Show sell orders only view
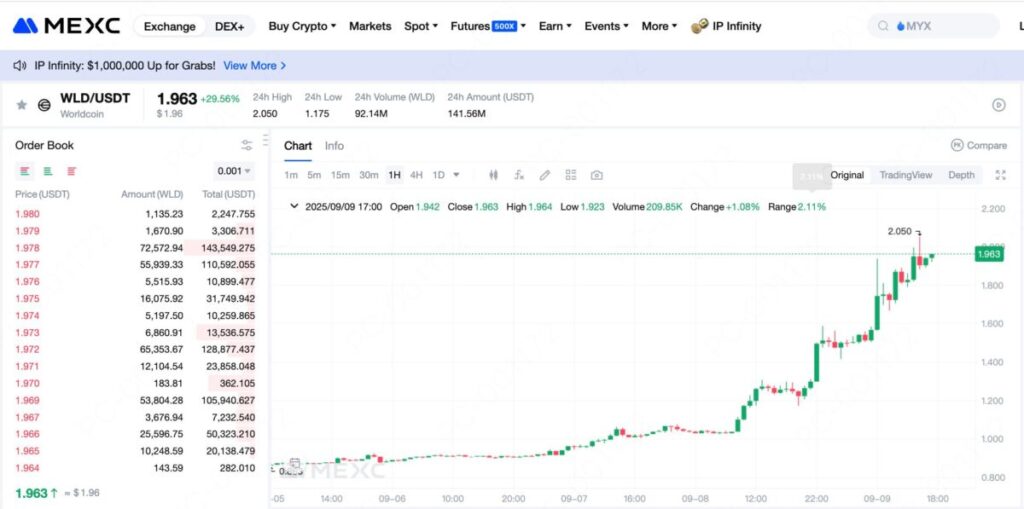The image size is (1024, 509). point(71,171)
